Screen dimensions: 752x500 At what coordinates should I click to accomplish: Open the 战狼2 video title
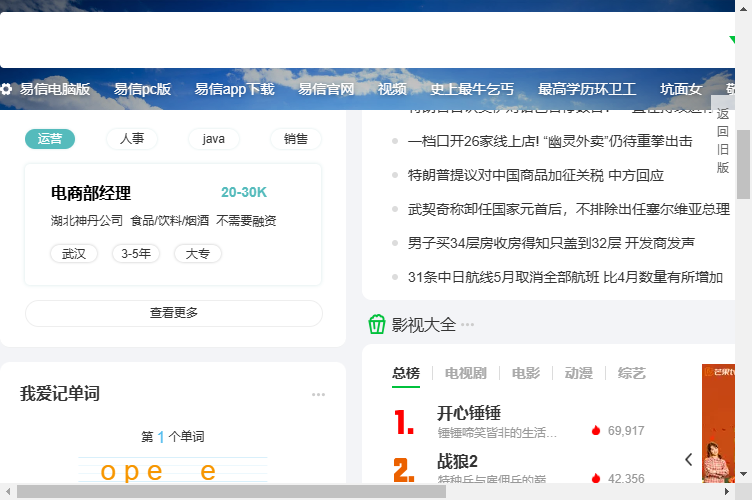pyautogui.click(x=458, y=461)
